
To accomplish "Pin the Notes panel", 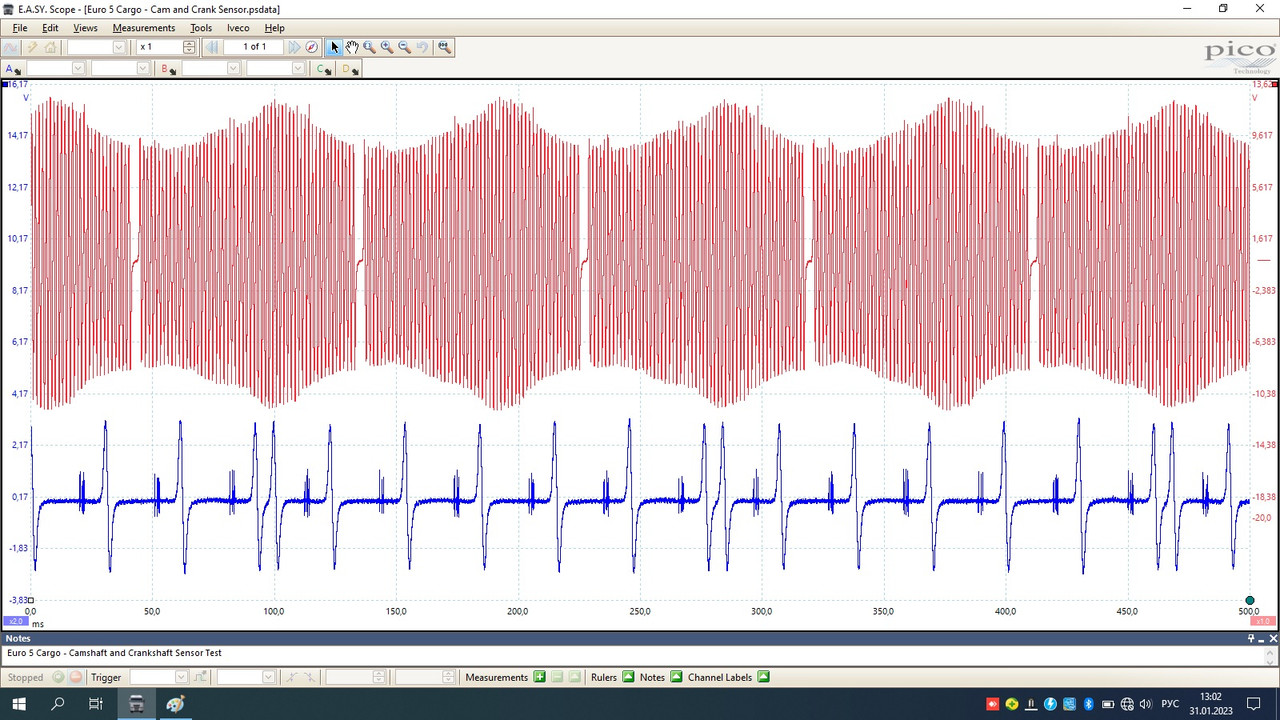I will tap(1251, 638).
